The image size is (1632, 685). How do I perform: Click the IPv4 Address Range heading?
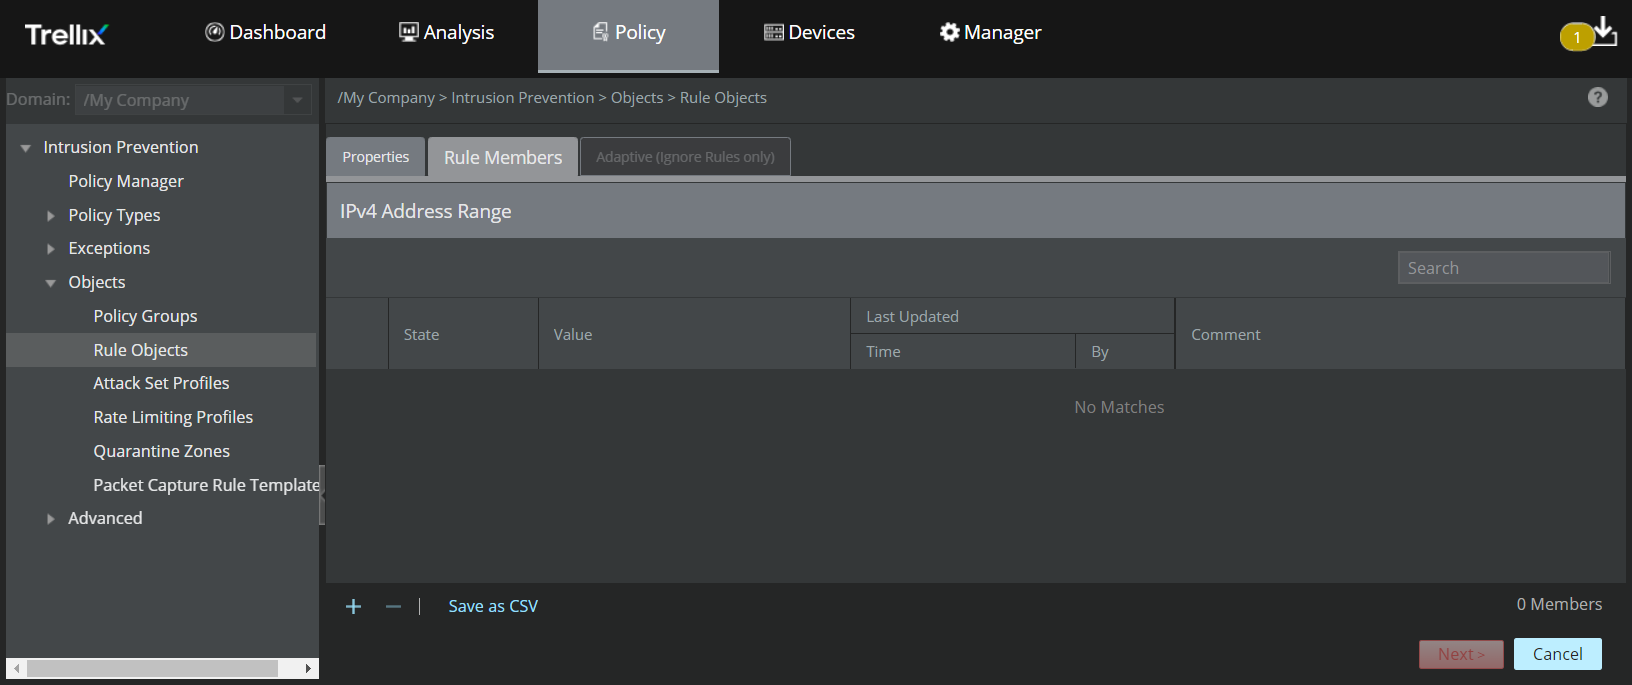426,211
